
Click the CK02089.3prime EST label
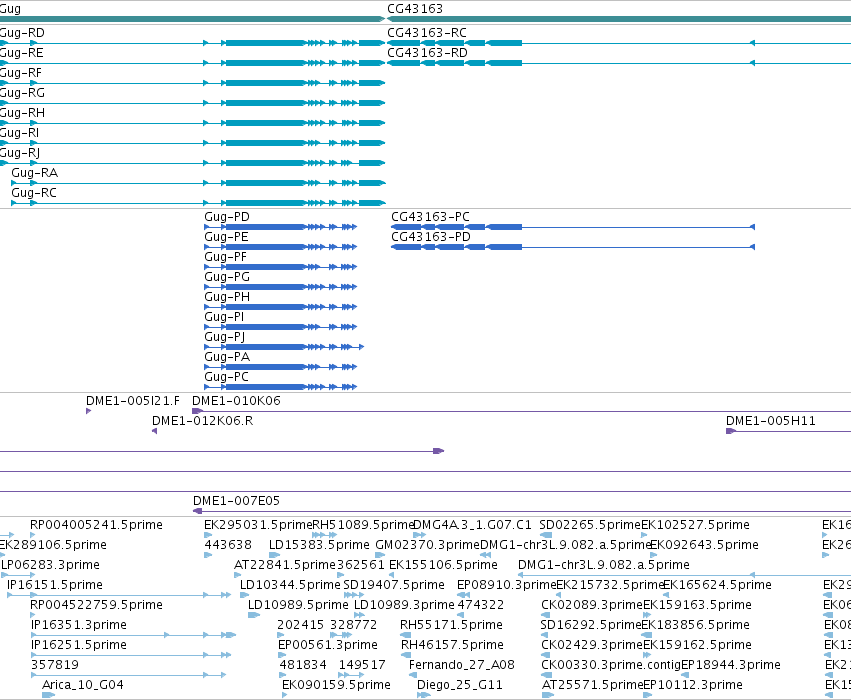click(592, 606)
